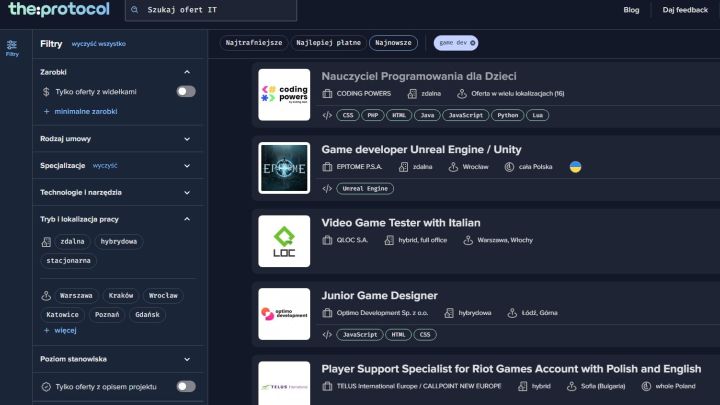Expand the Technologie i narzędzia section

187,192
